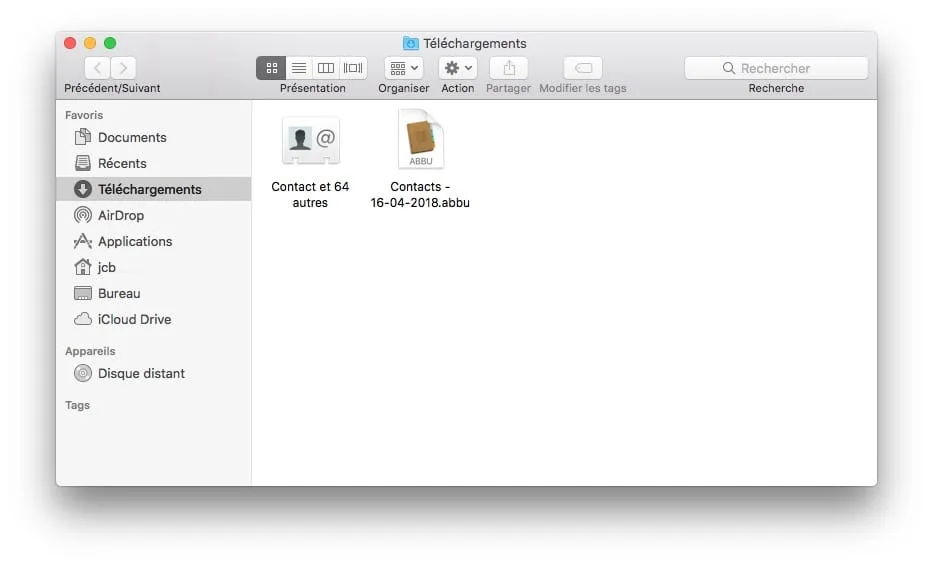Click the Modifier les tags button
This screenshot has height=566, width=933.
point(583,68)
